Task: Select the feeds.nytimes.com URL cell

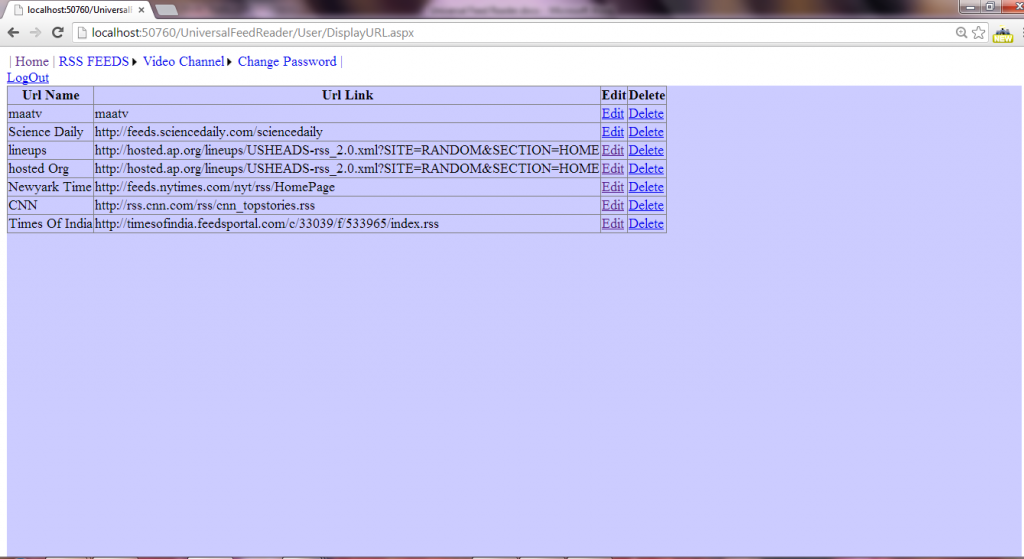Action: [x=347, y=187]
